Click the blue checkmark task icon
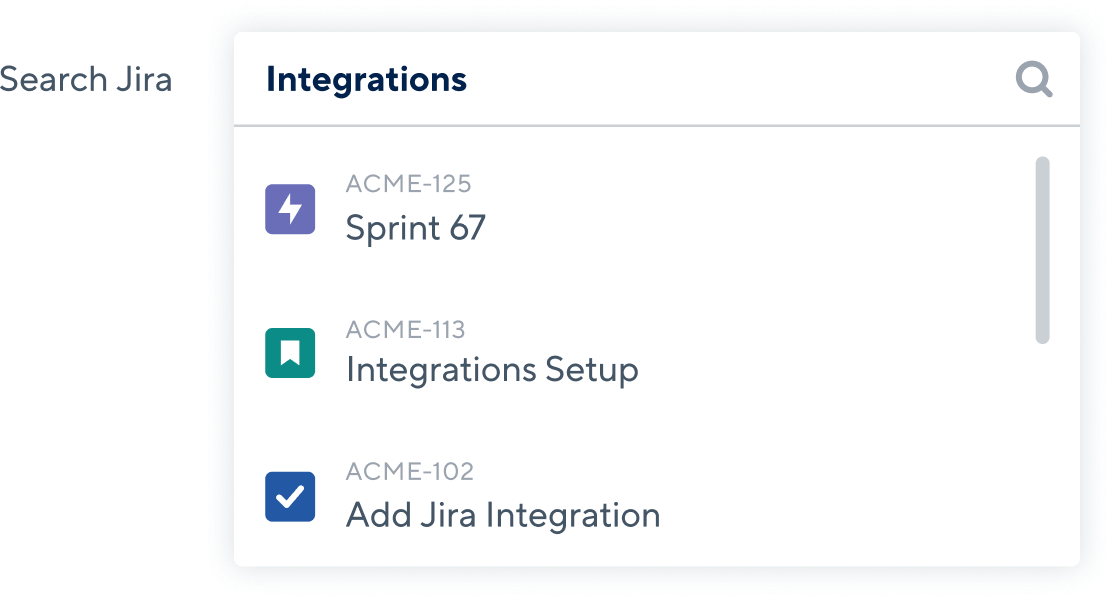The image size is (1112, 599). coord(290,497)
